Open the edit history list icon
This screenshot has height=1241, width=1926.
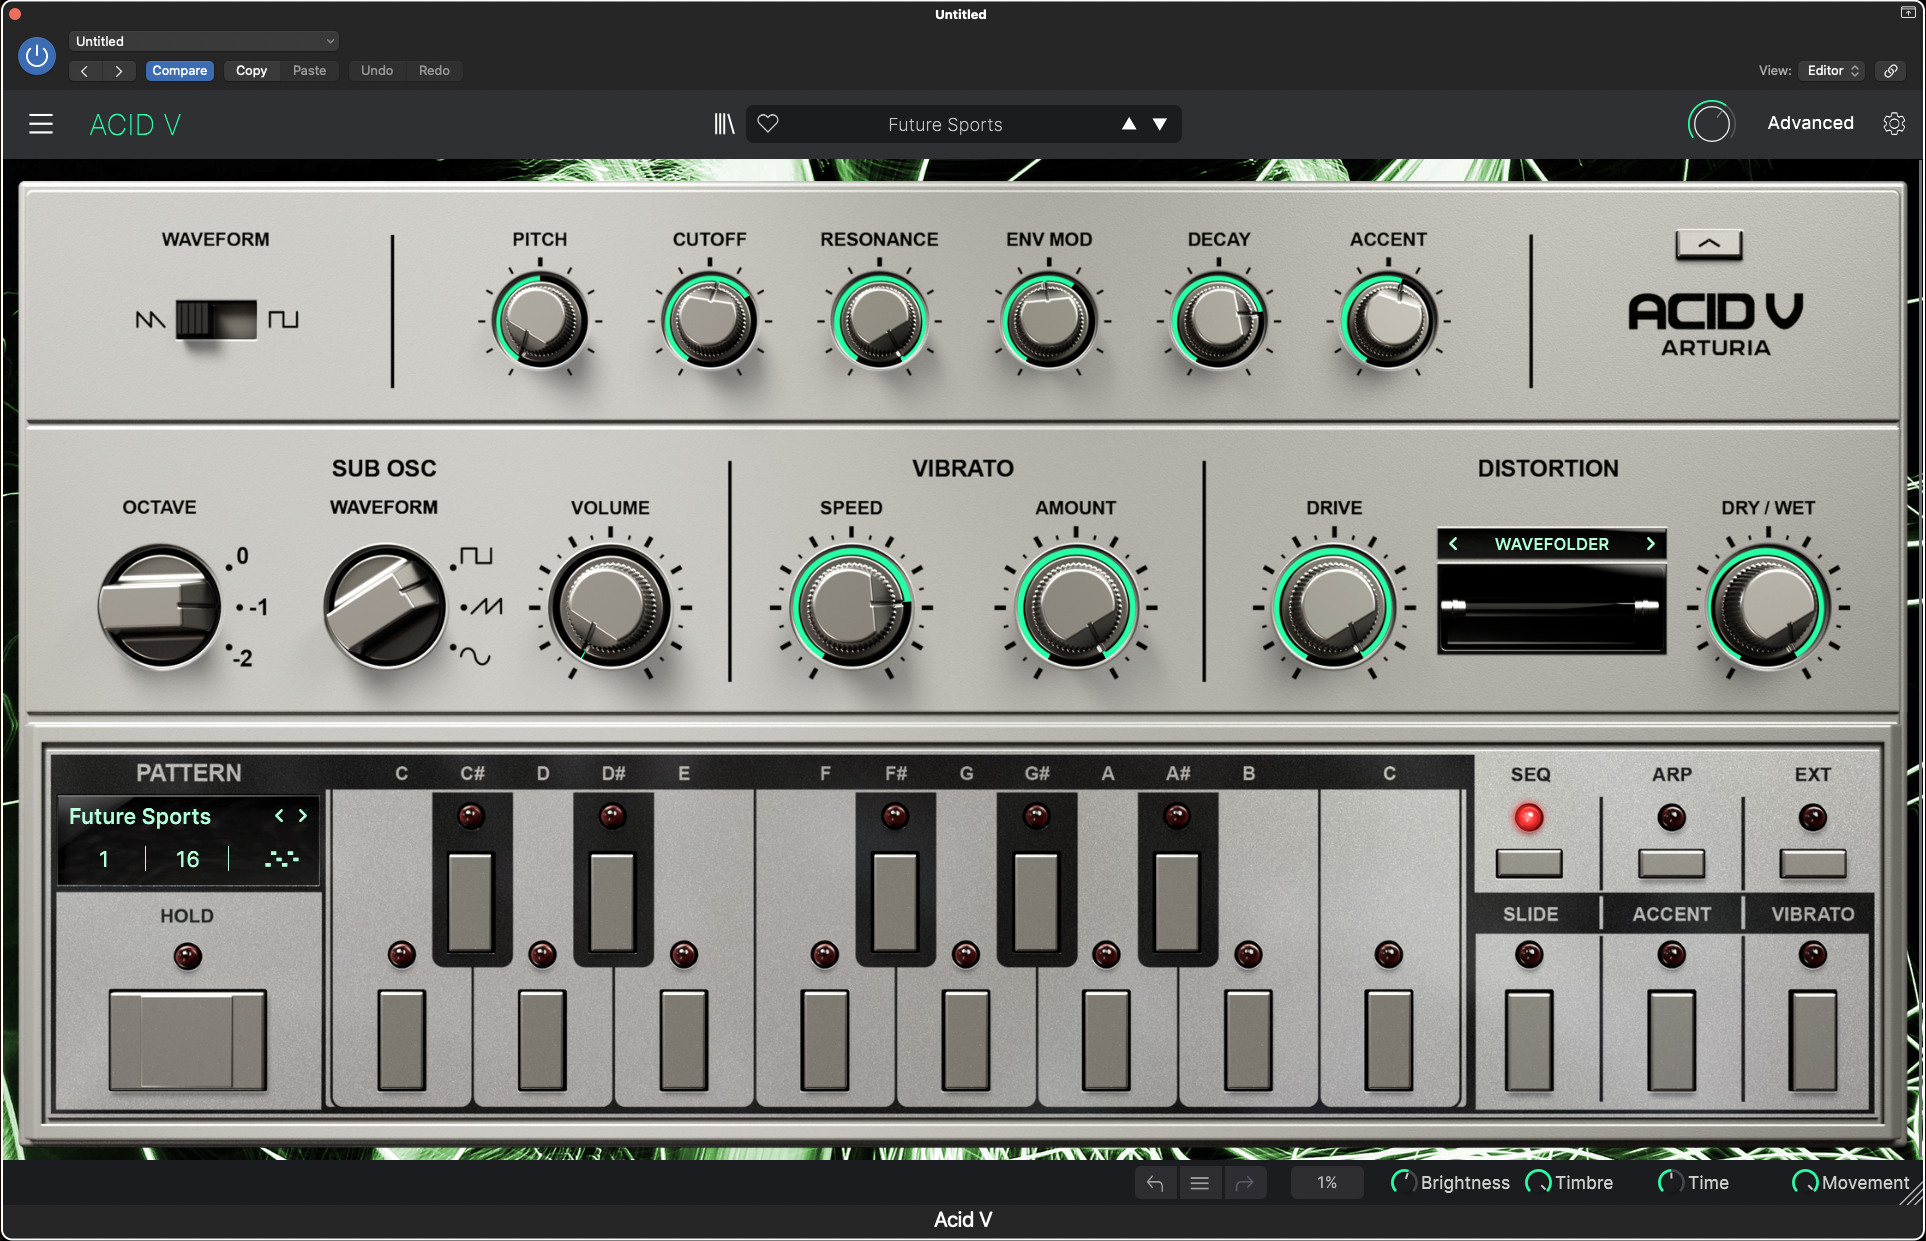tap(1200, 1183)
